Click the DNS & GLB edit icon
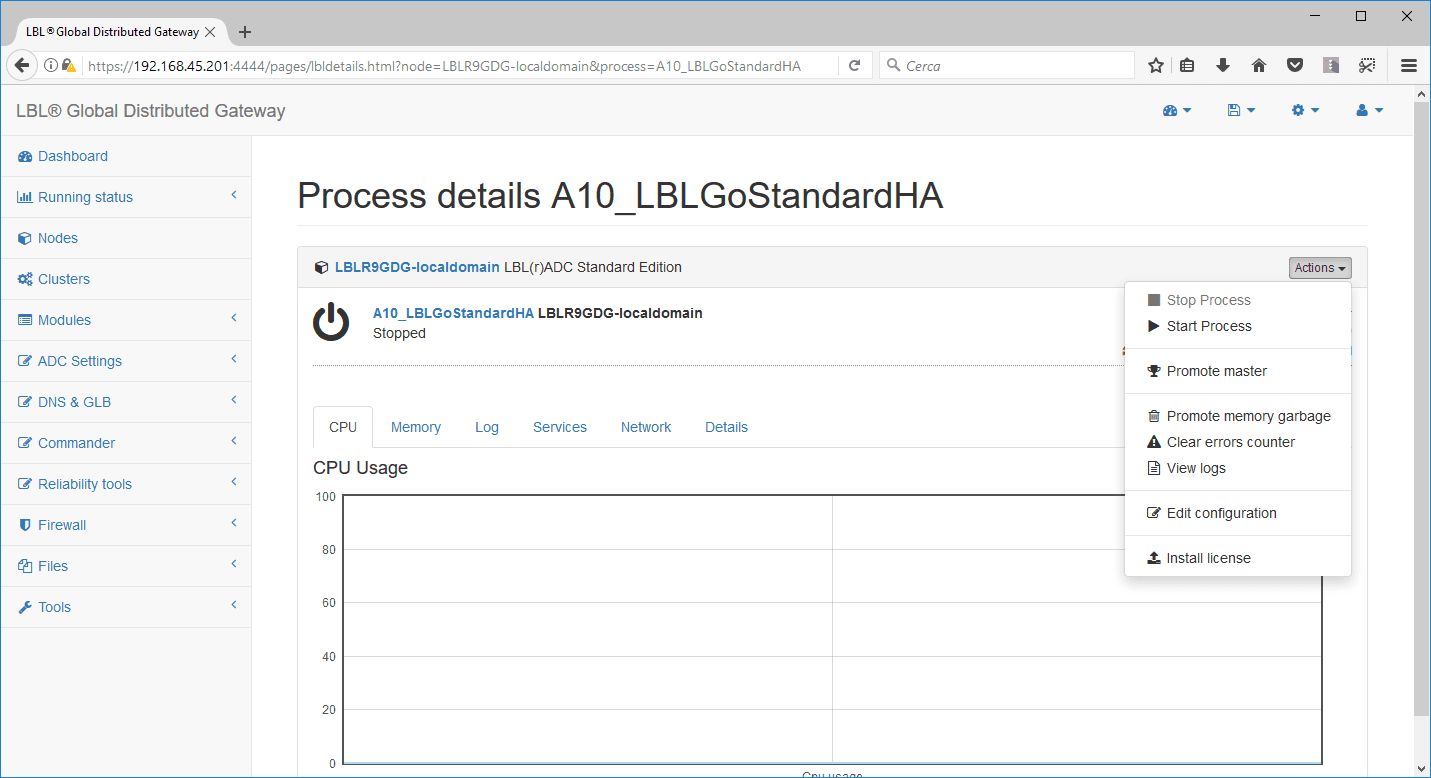1431x778 pixels. tap(25, 403)
